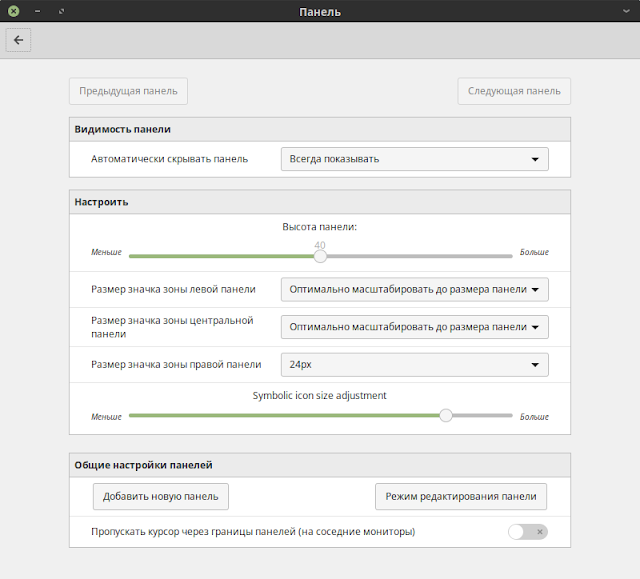
Task: Click the slider value 40
Action: 320,245
